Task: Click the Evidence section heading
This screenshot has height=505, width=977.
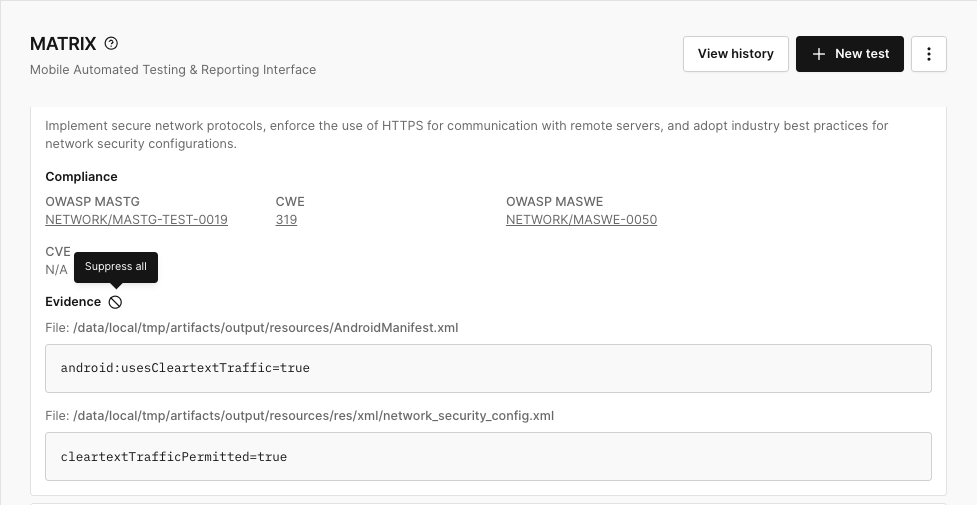Action: coord(73,302)
